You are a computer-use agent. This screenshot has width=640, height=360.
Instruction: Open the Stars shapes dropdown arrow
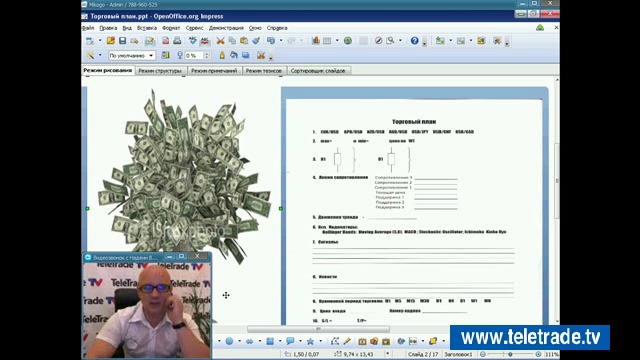point(320,341)
